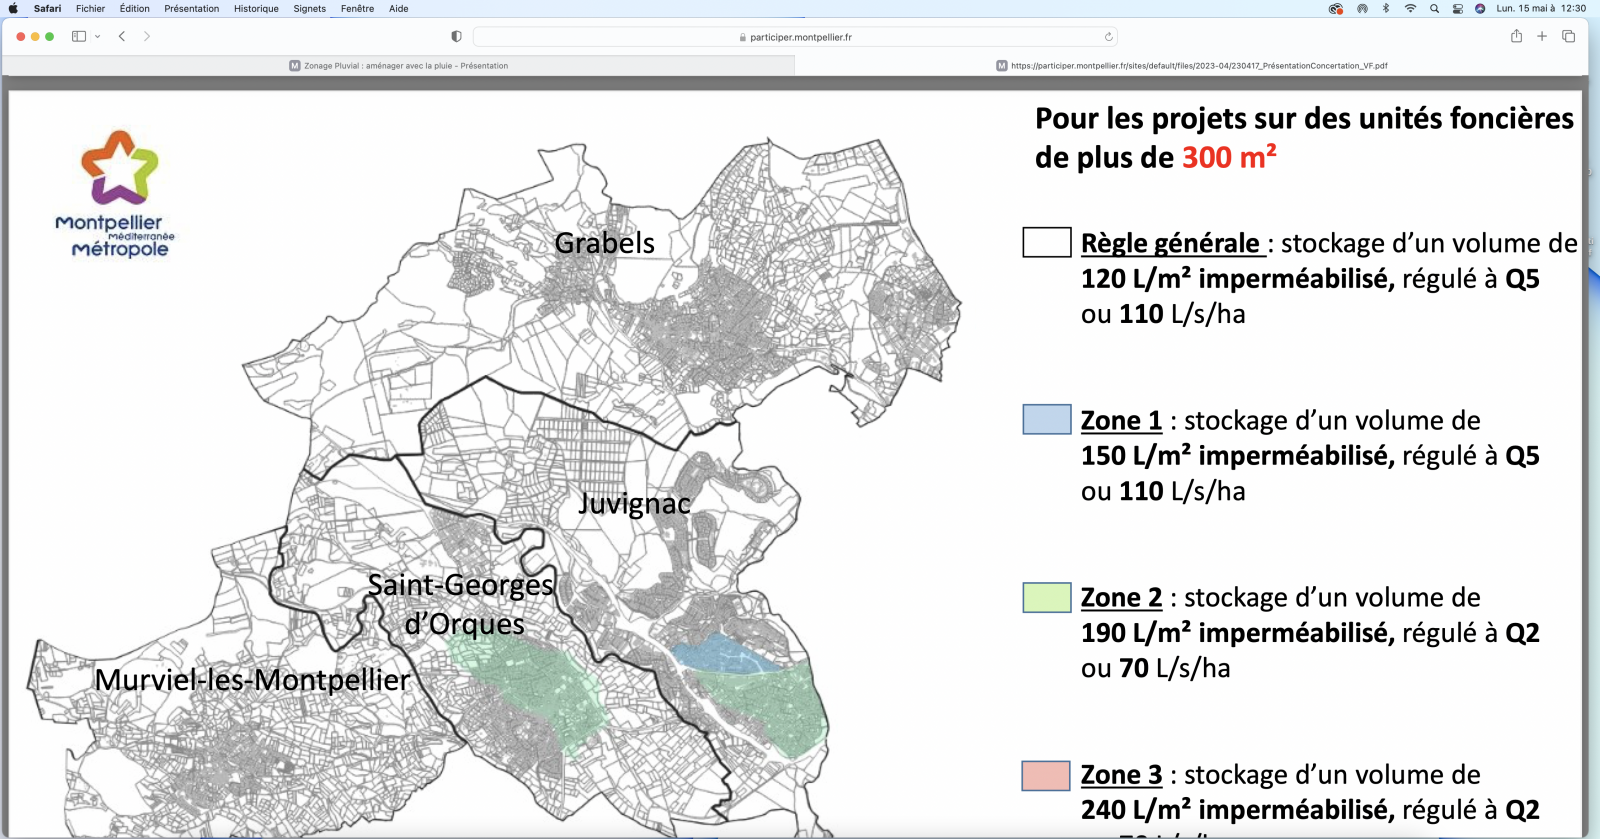Switch to the Zonage Pluvial tab
The image size is (1600, 839).
[x=398, y=66]
